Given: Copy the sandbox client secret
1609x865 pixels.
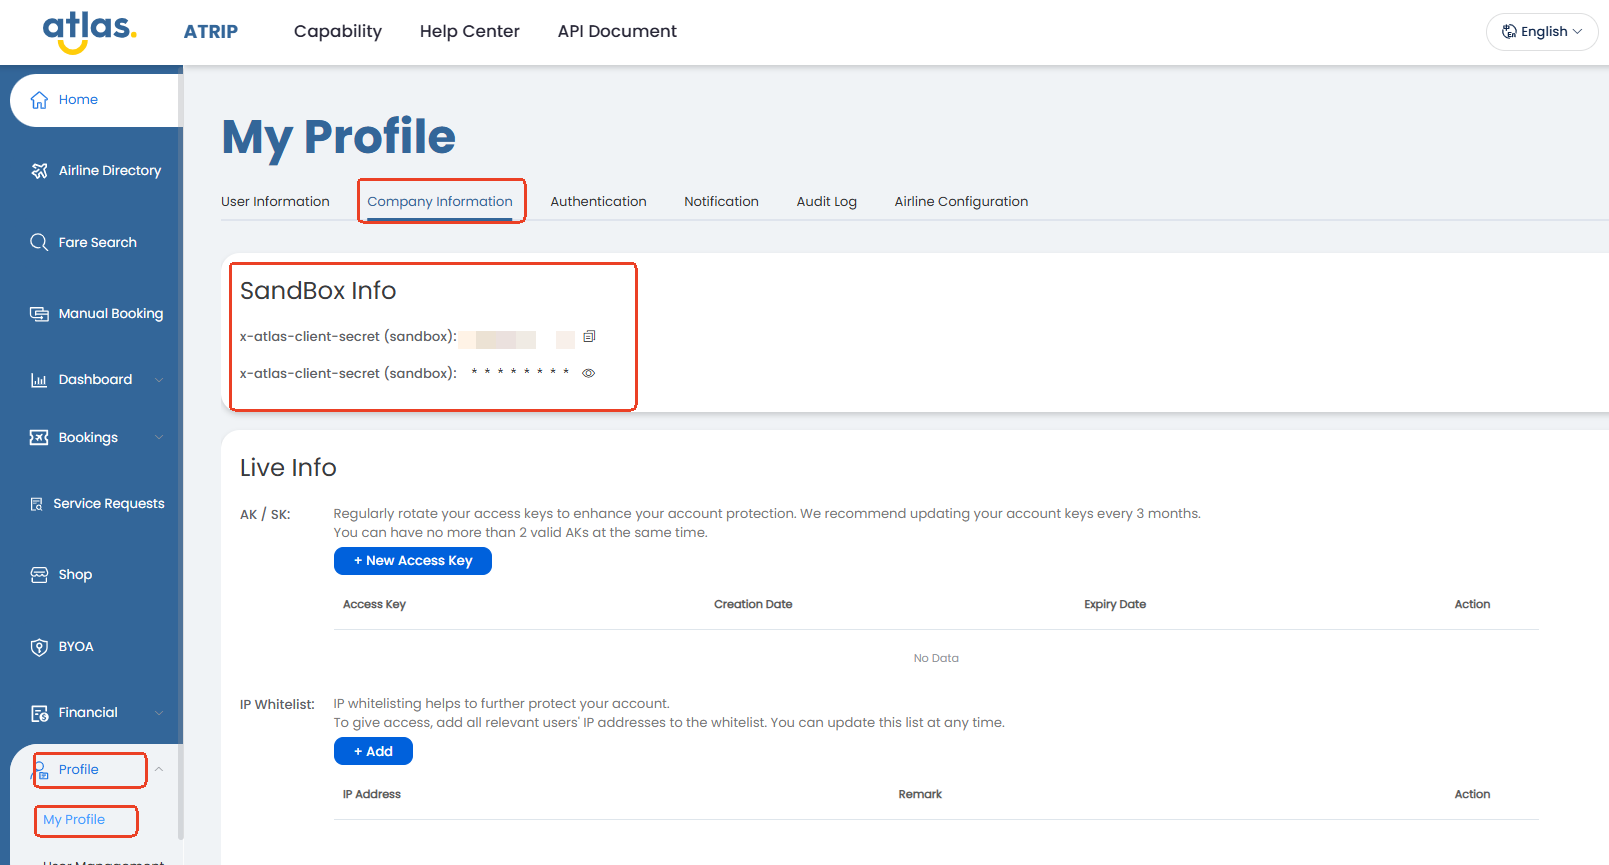Looking at the screenshot, I should click(589, 336).
